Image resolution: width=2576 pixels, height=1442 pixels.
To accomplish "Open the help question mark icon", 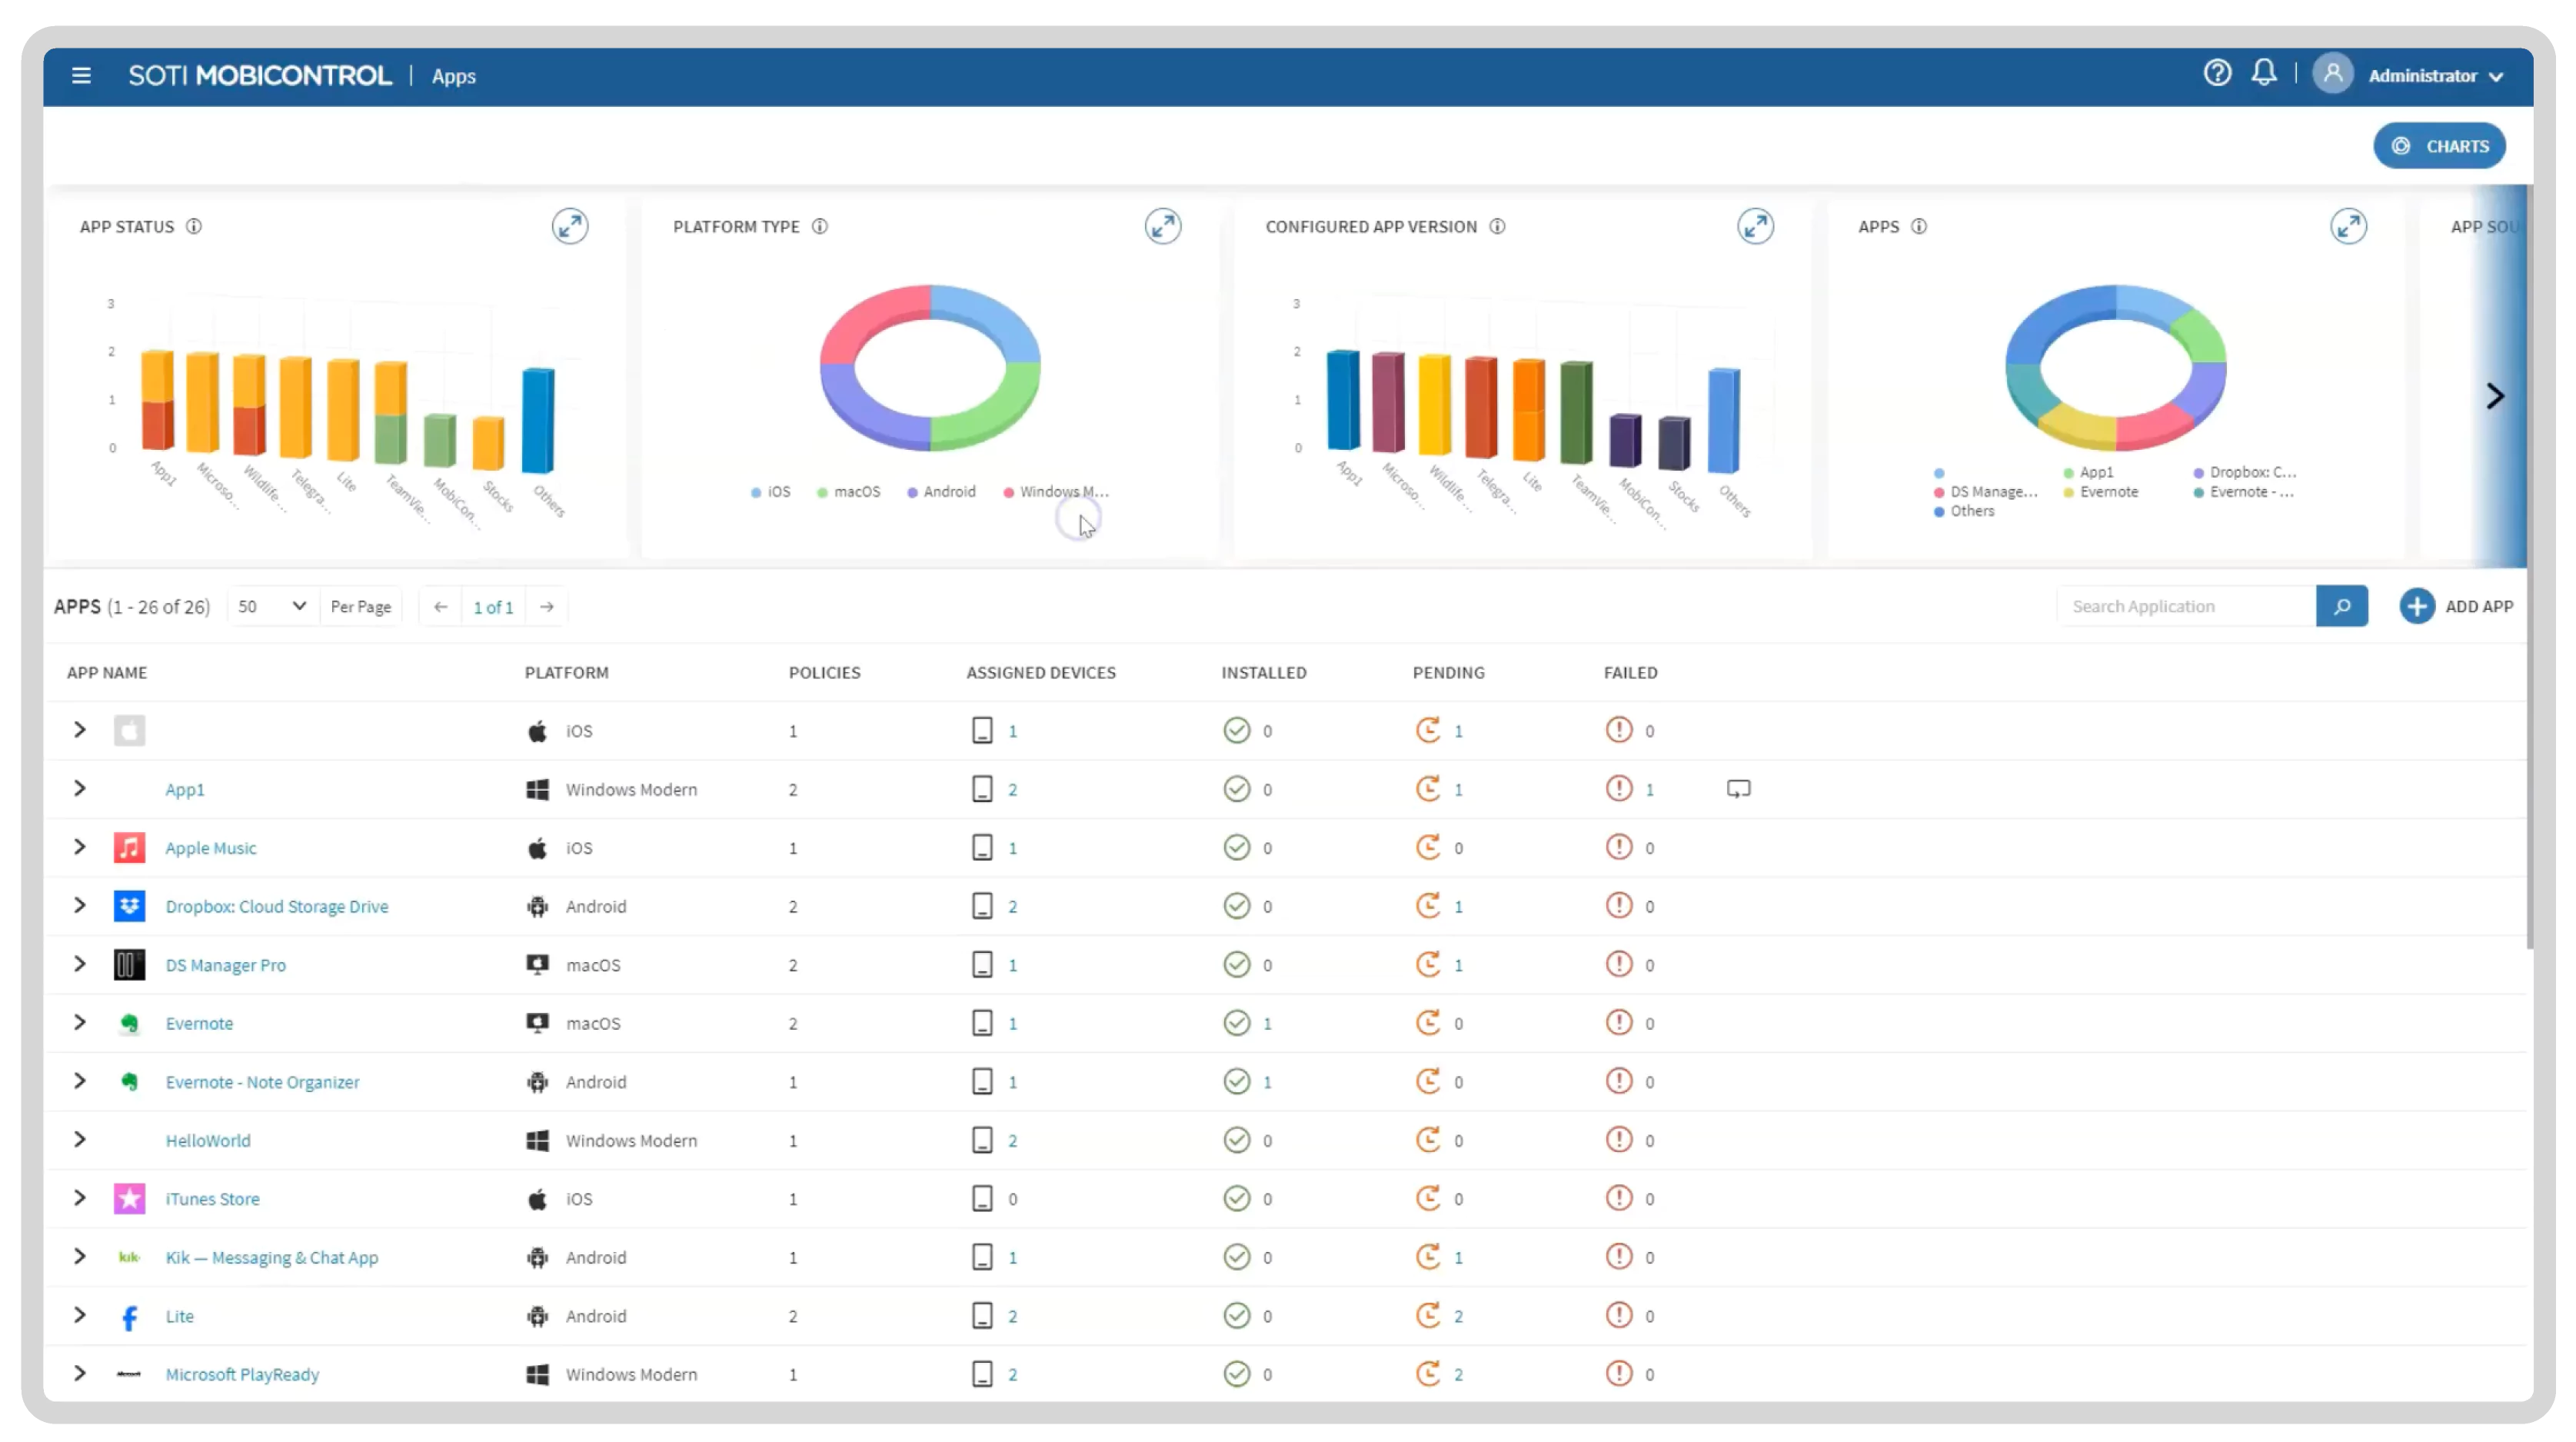I will tap(2217, 74).
